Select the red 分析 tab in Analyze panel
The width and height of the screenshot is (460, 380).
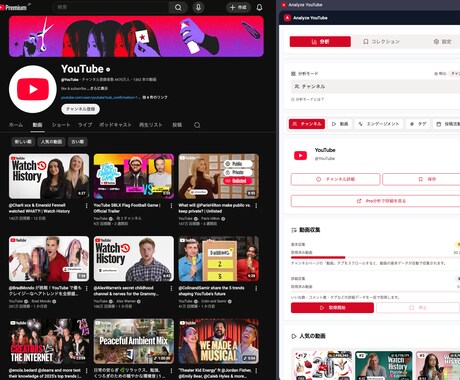(x=320, y=42)
